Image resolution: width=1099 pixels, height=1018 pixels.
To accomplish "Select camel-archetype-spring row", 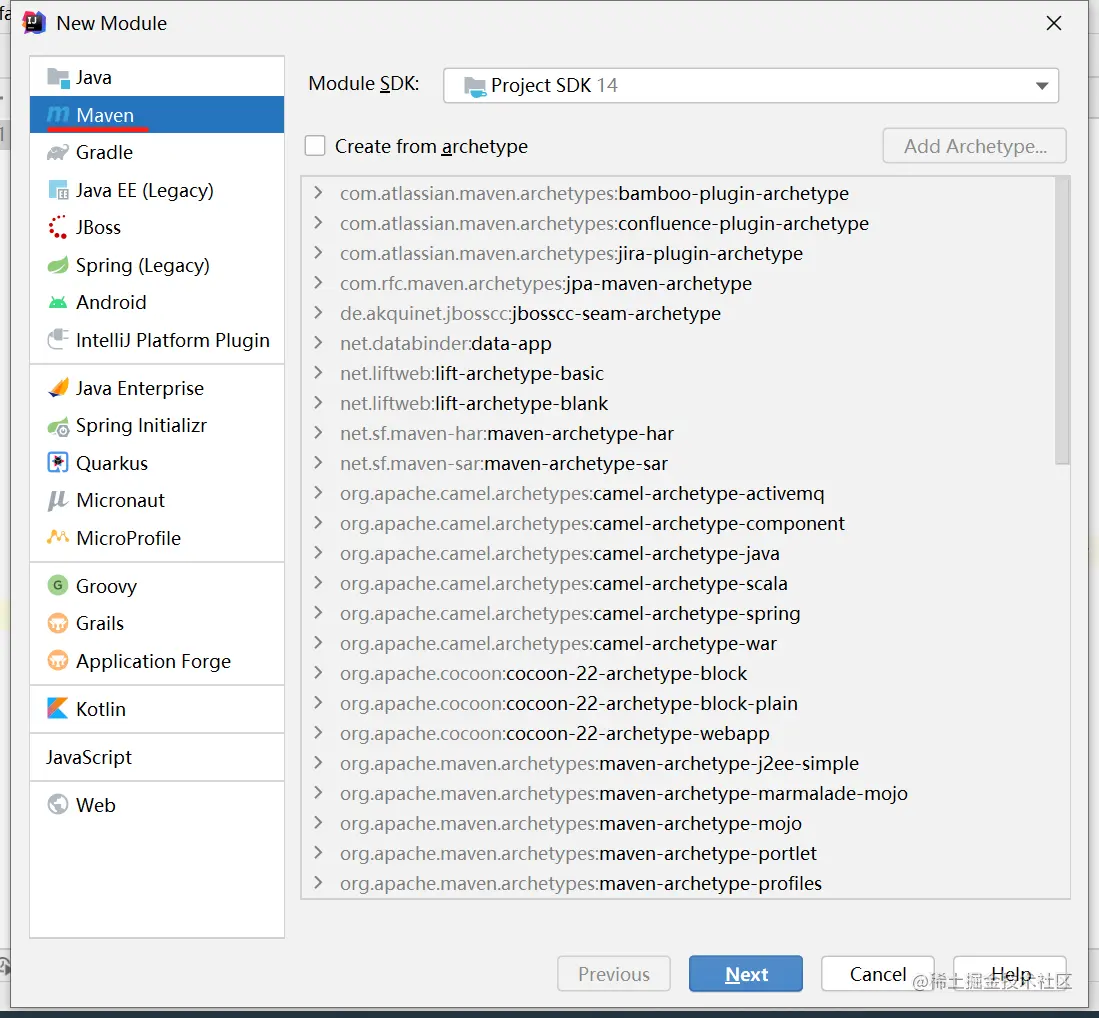I will 678,613.
